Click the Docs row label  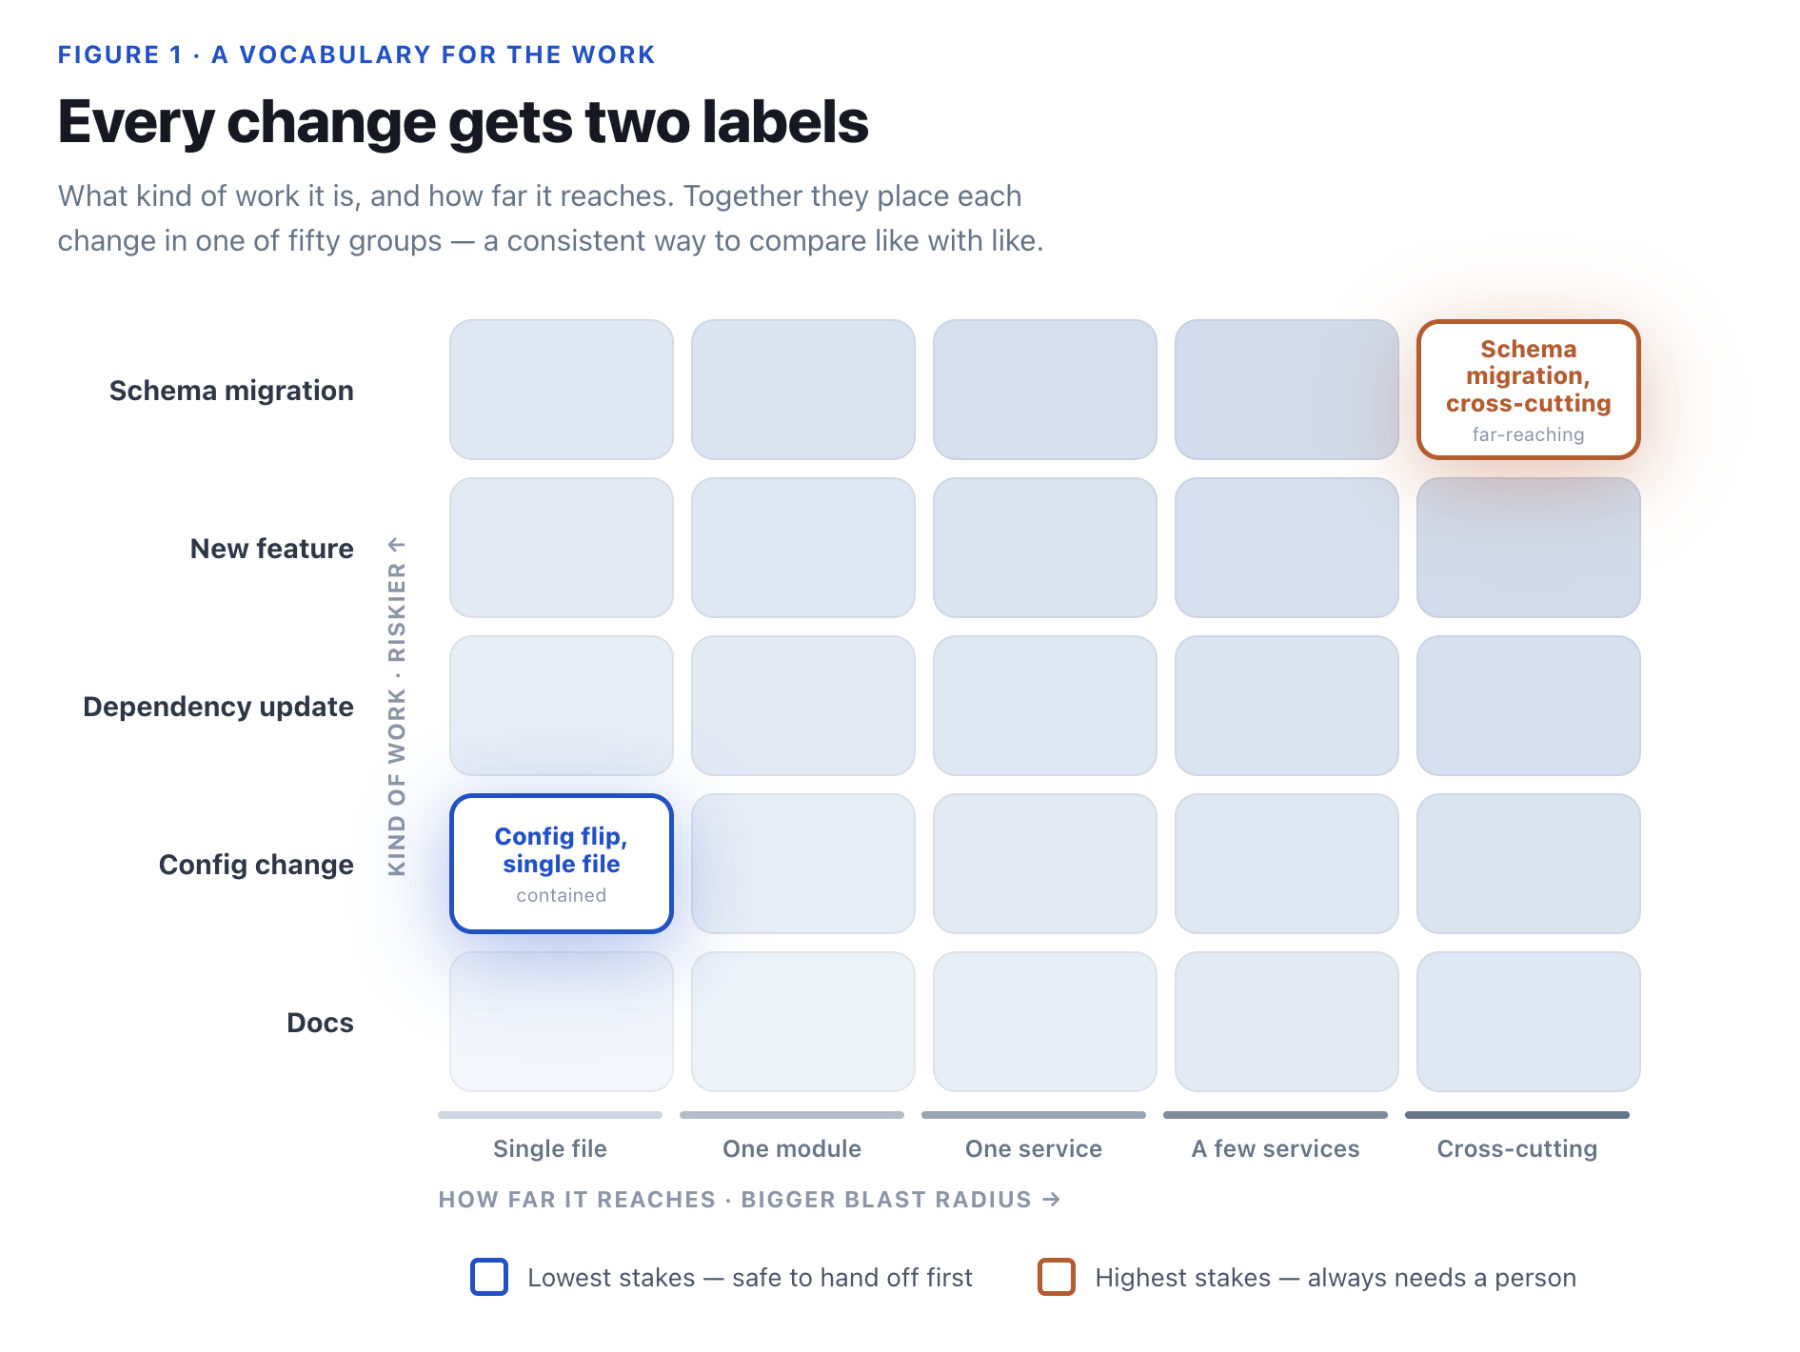pyautogui.click(x=320, y=1022)
